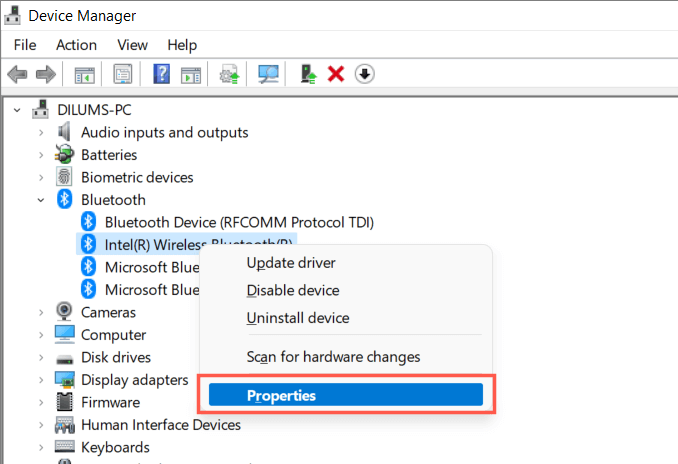Choose Disable device from context menu
This screenshot has width=678, height=464.
click(x=293, y=290)
